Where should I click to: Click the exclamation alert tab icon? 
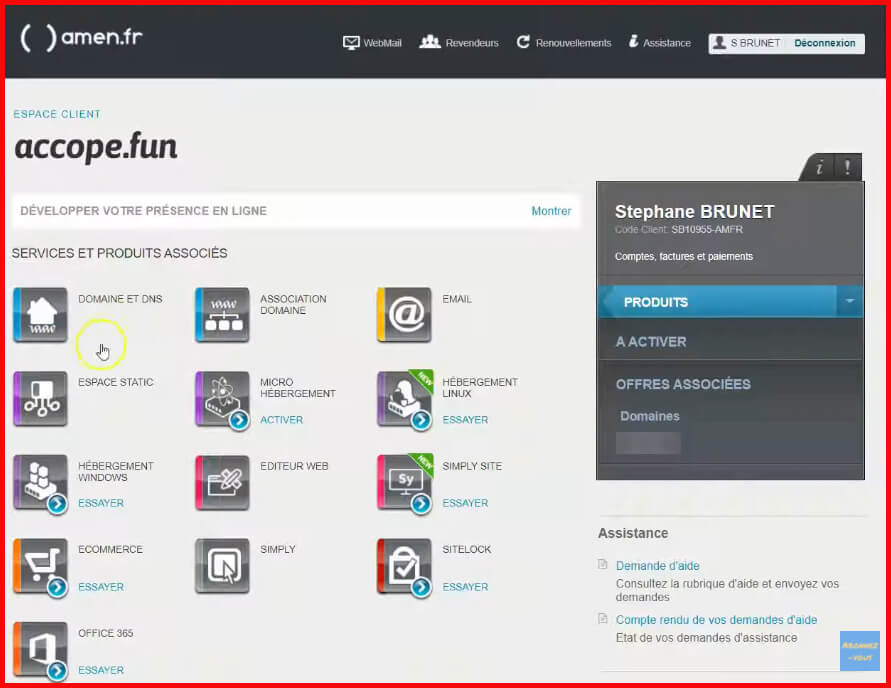click(847, 167)
